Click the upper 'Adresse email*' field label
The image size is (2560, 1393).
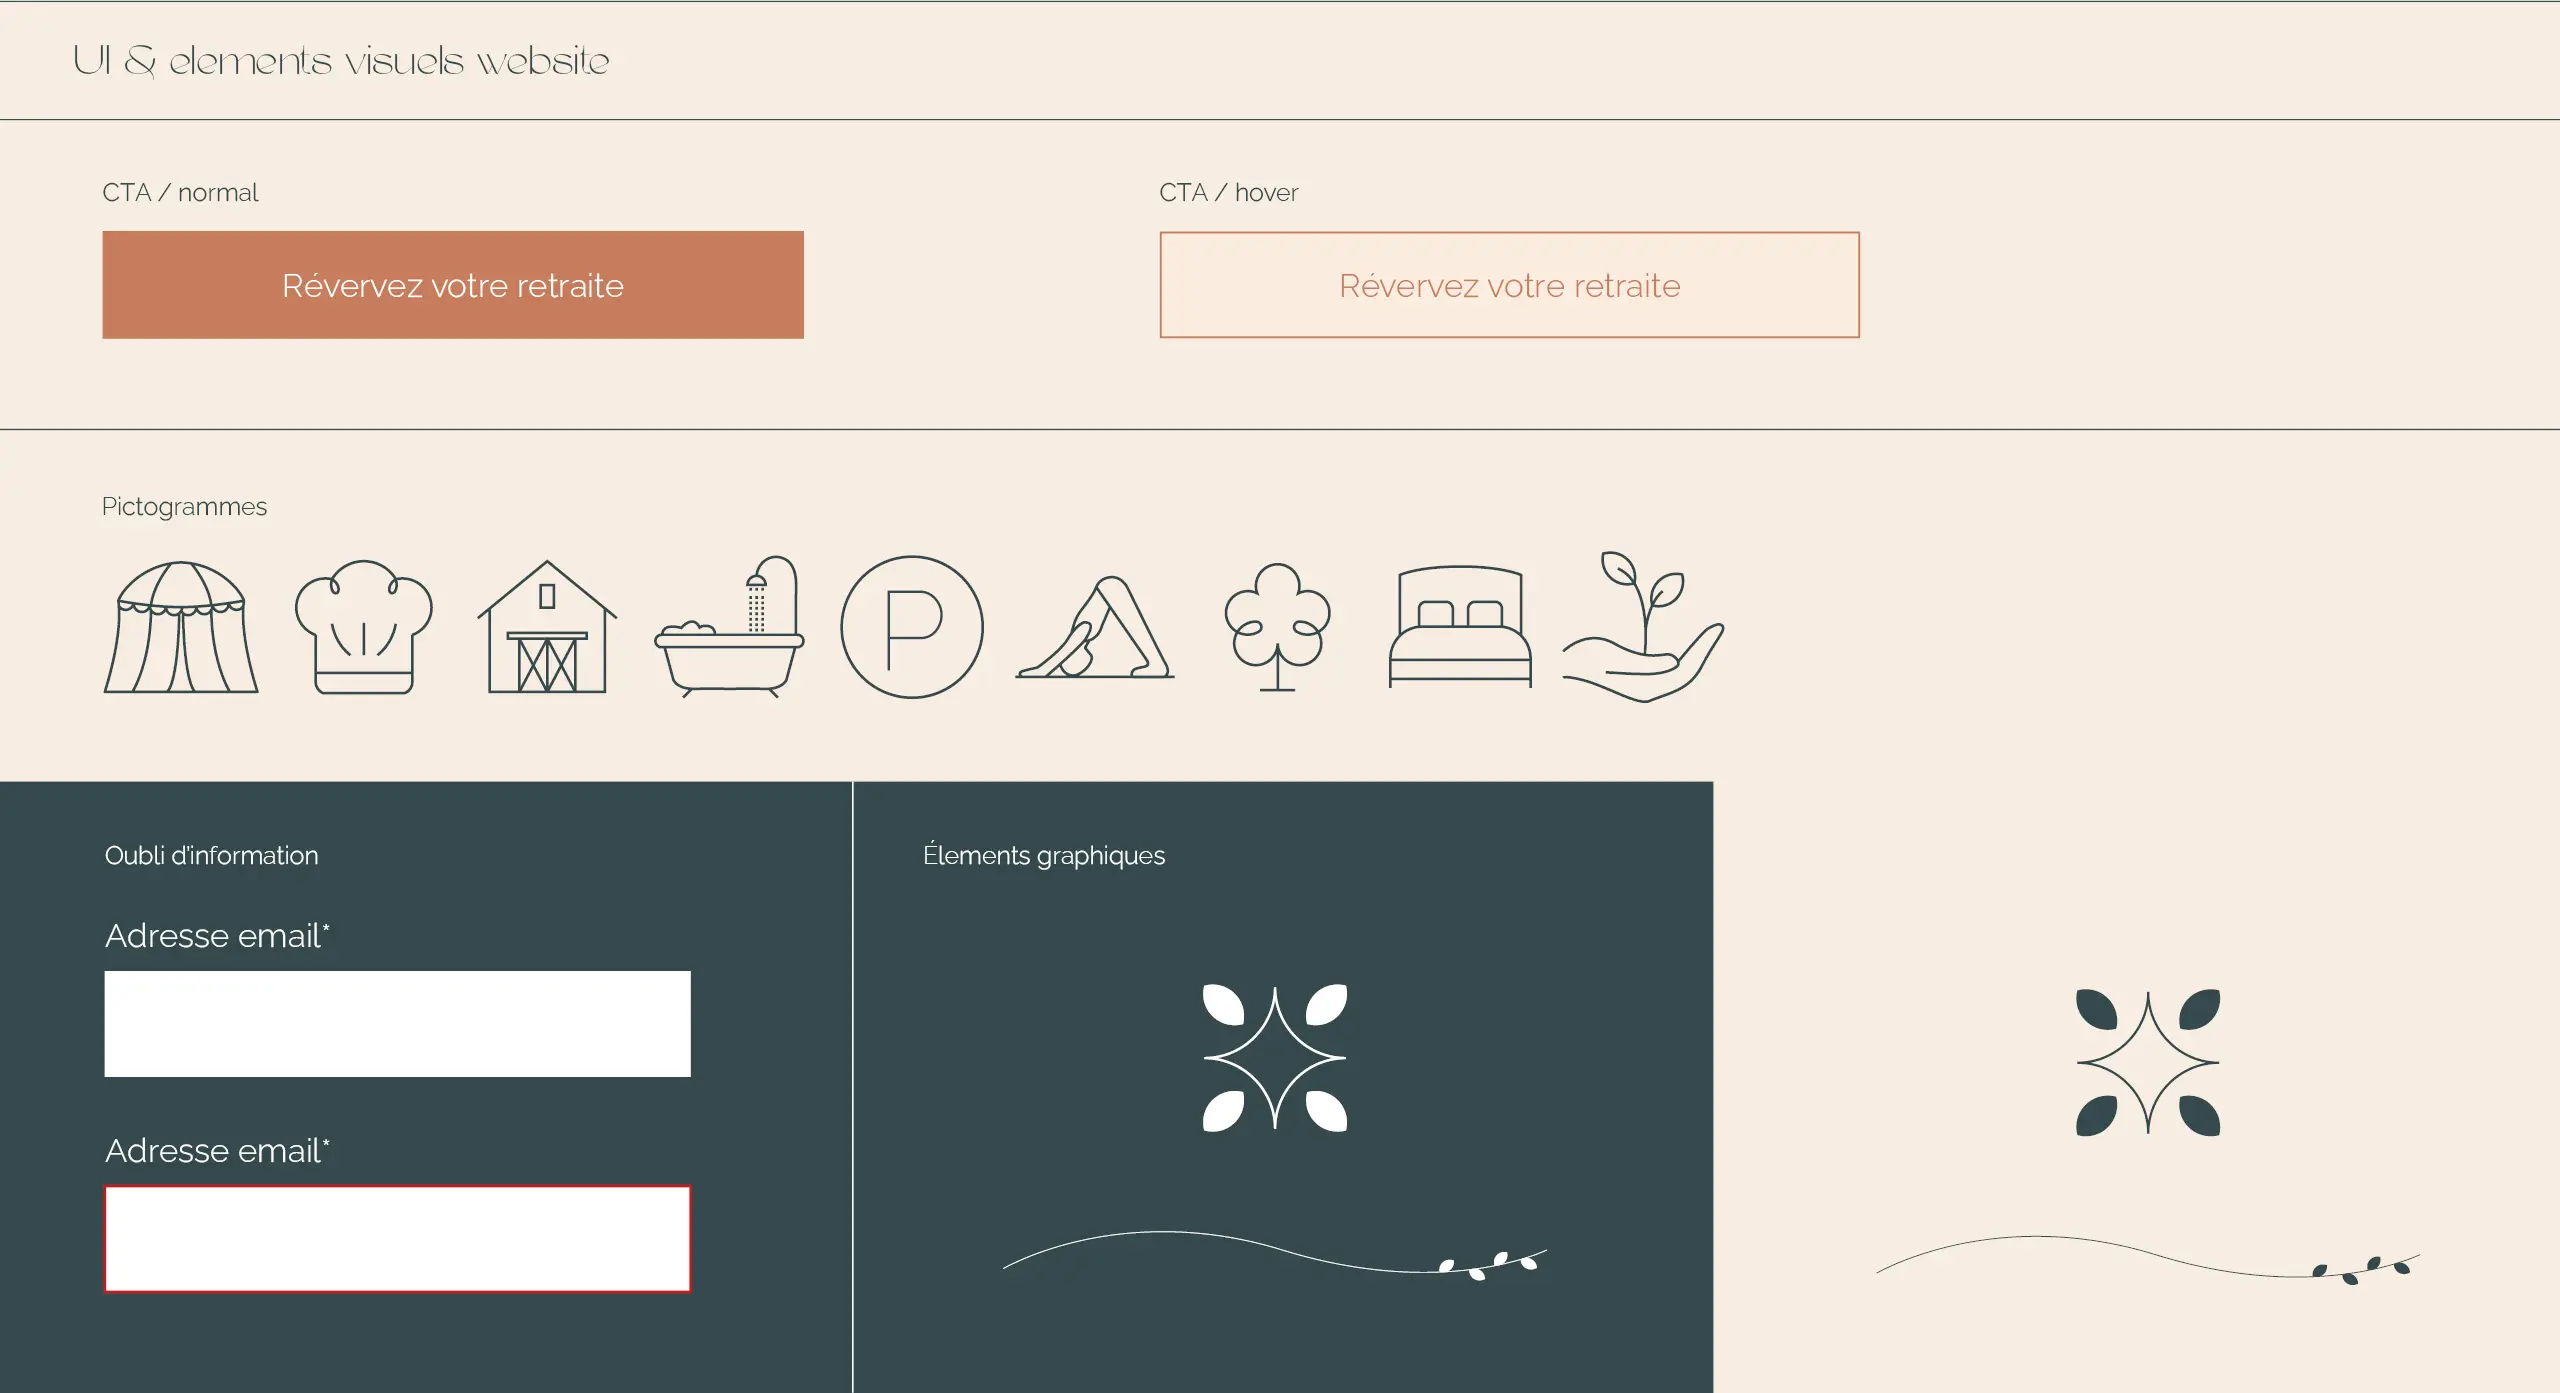[217, 936]
